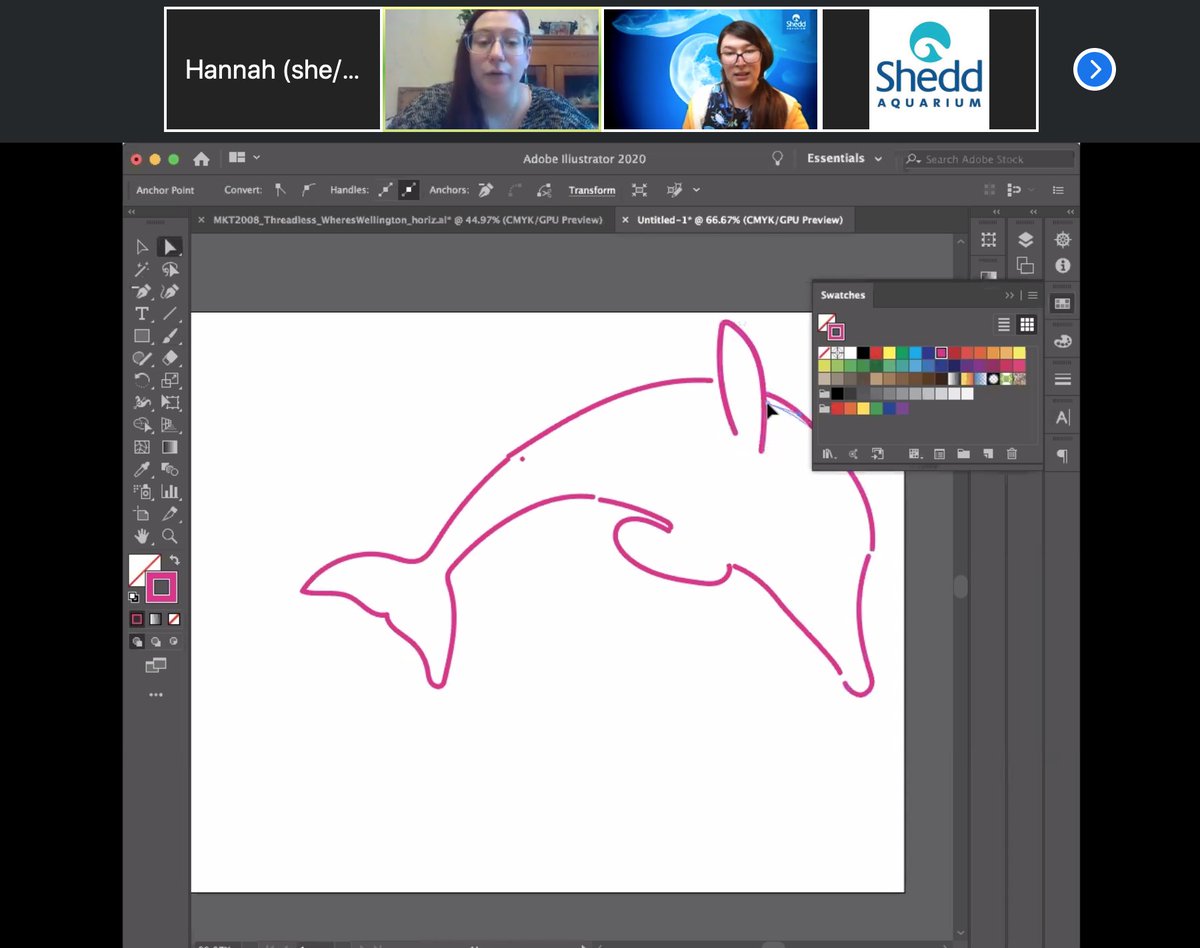Viewport: 1200px width, 948px height.
Task: Switch to the MKT2008_Threadless_WheresWellington document tab
Action: 401,220
